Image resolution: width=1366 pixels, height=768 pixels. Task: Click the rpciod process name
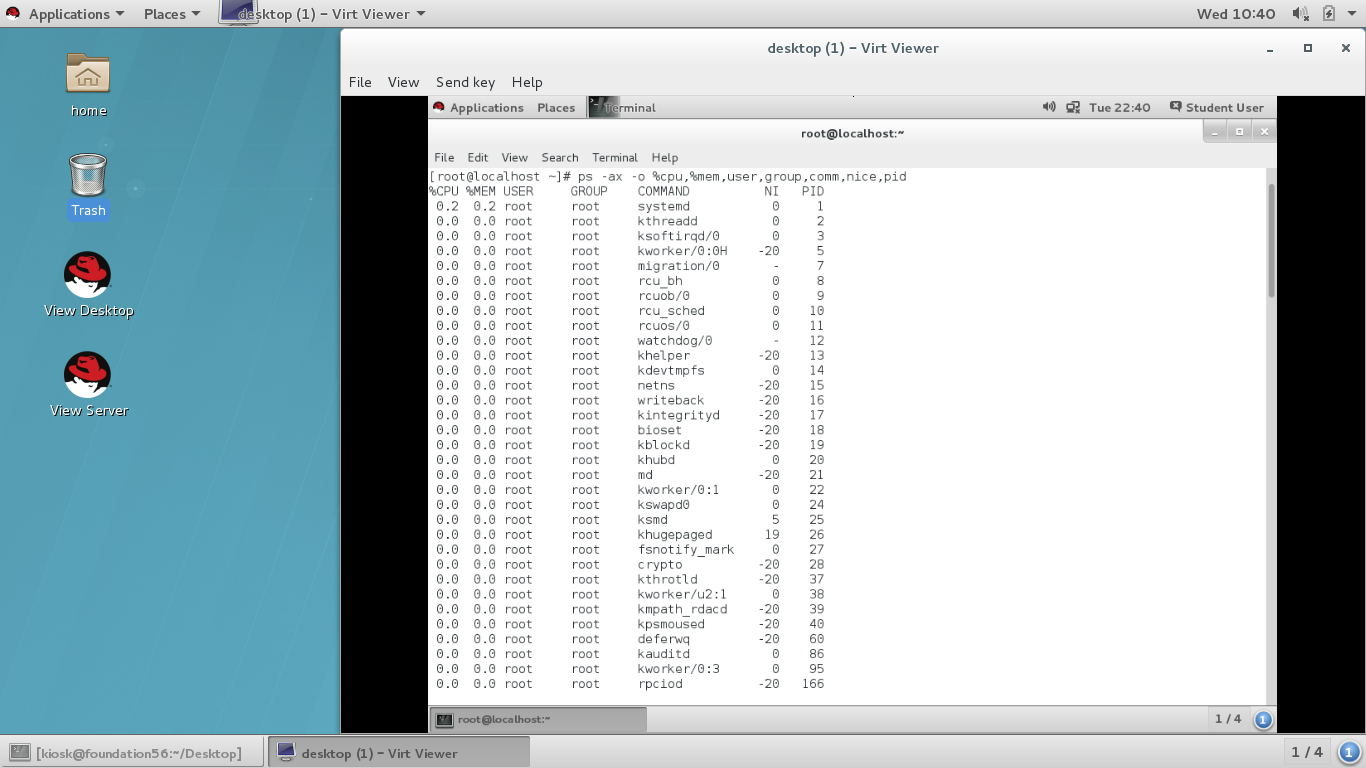660,684
